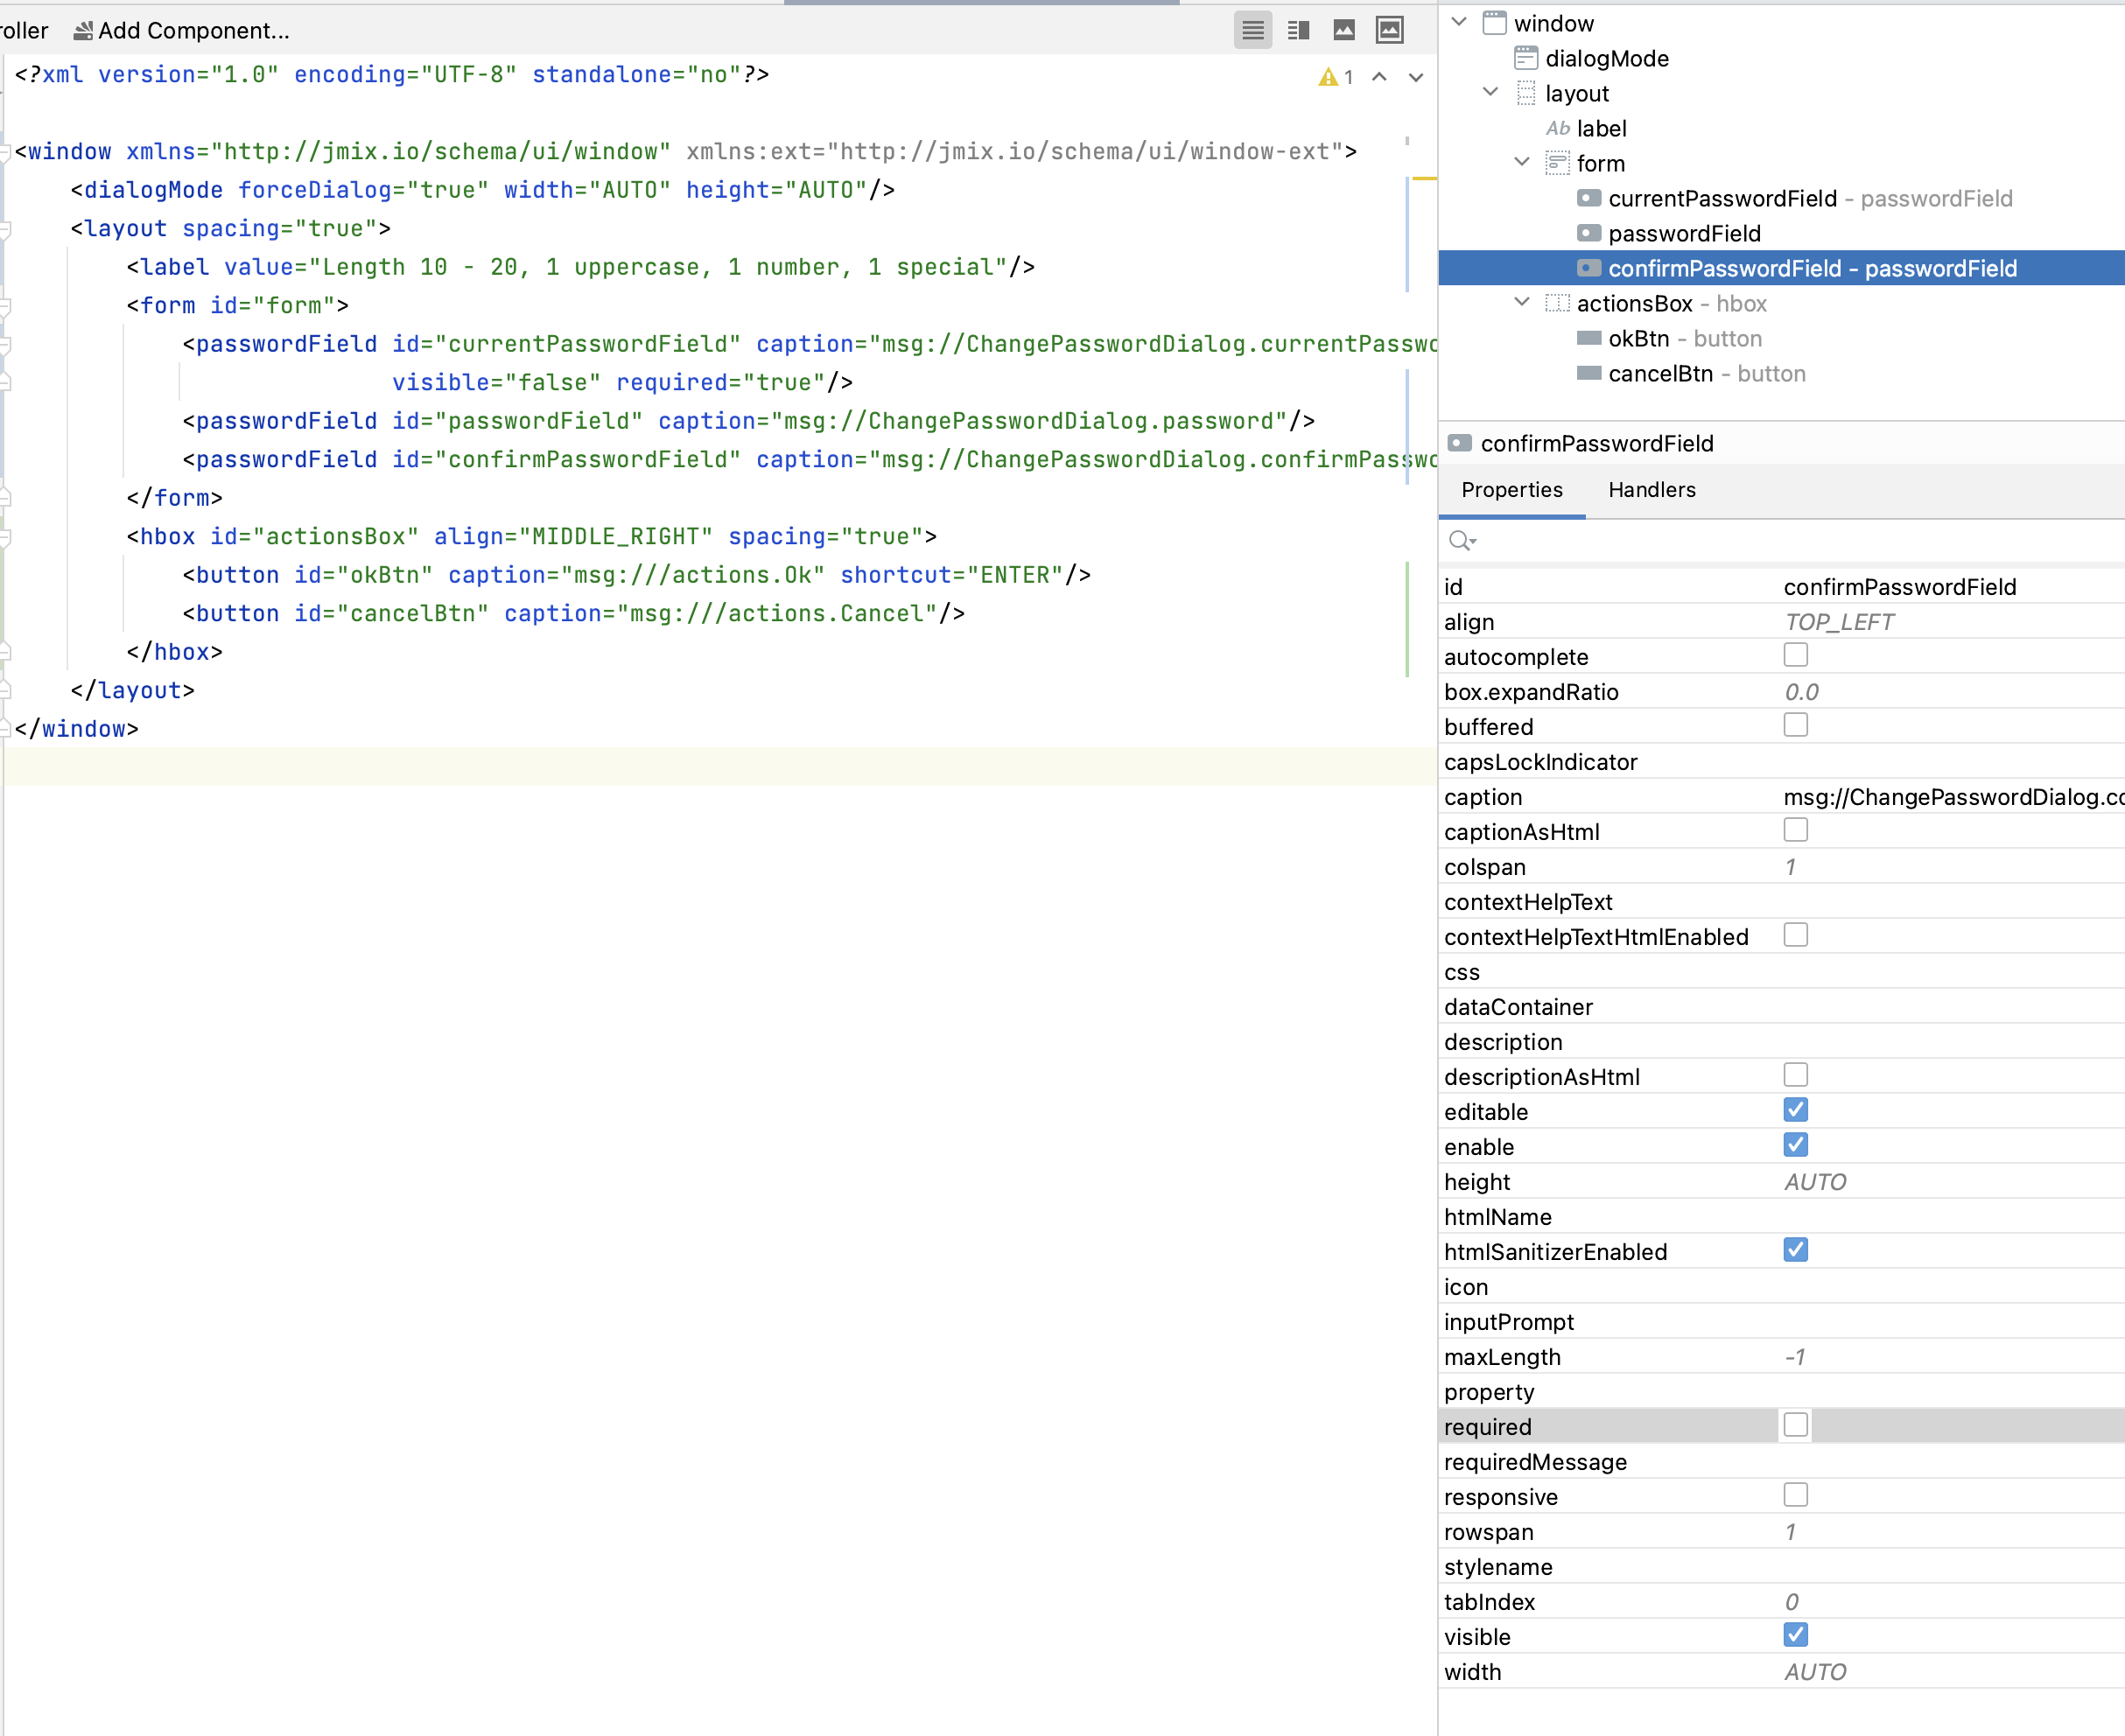The width and height of the screenshot is (2125, 1736).
Task: Click the hbox actionsBox line in code
Action: [531, 537]
